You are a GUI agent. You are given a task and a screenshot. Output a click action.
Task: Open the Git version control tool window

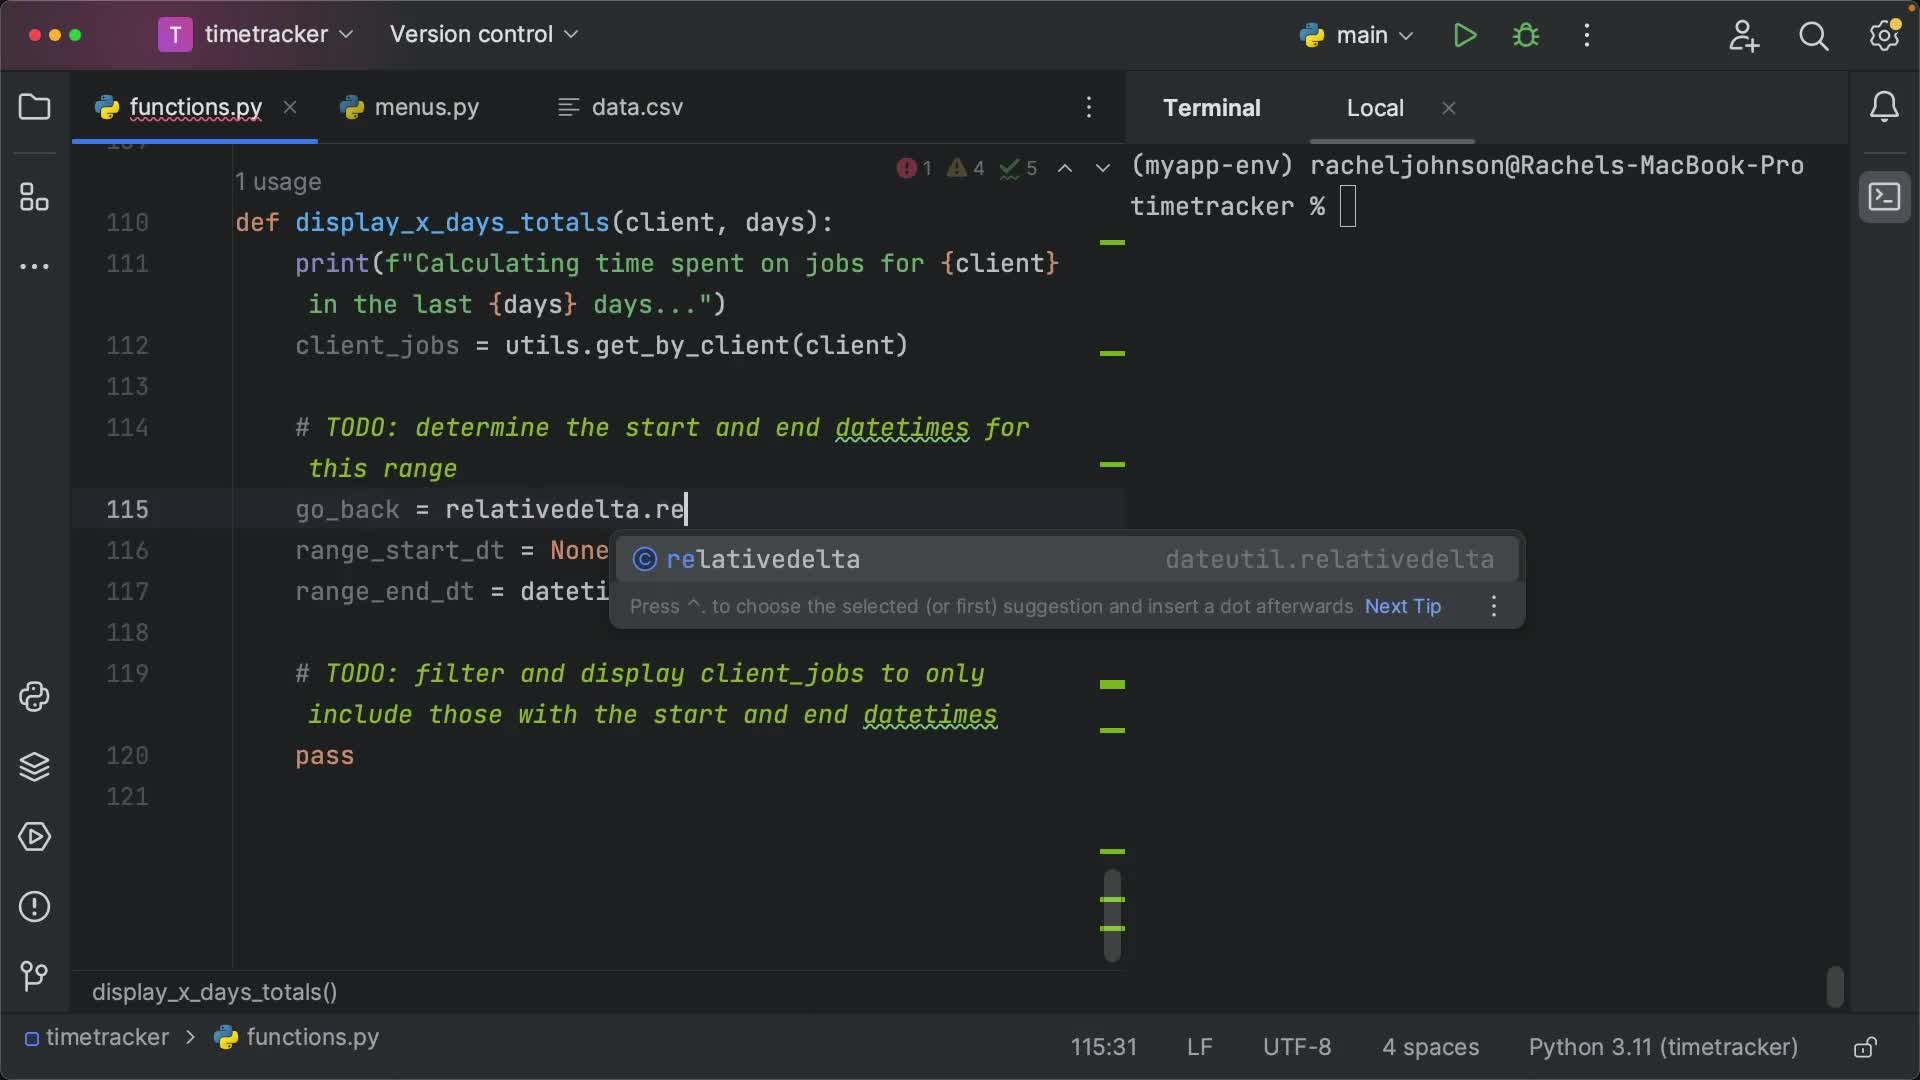pos(35,975)
